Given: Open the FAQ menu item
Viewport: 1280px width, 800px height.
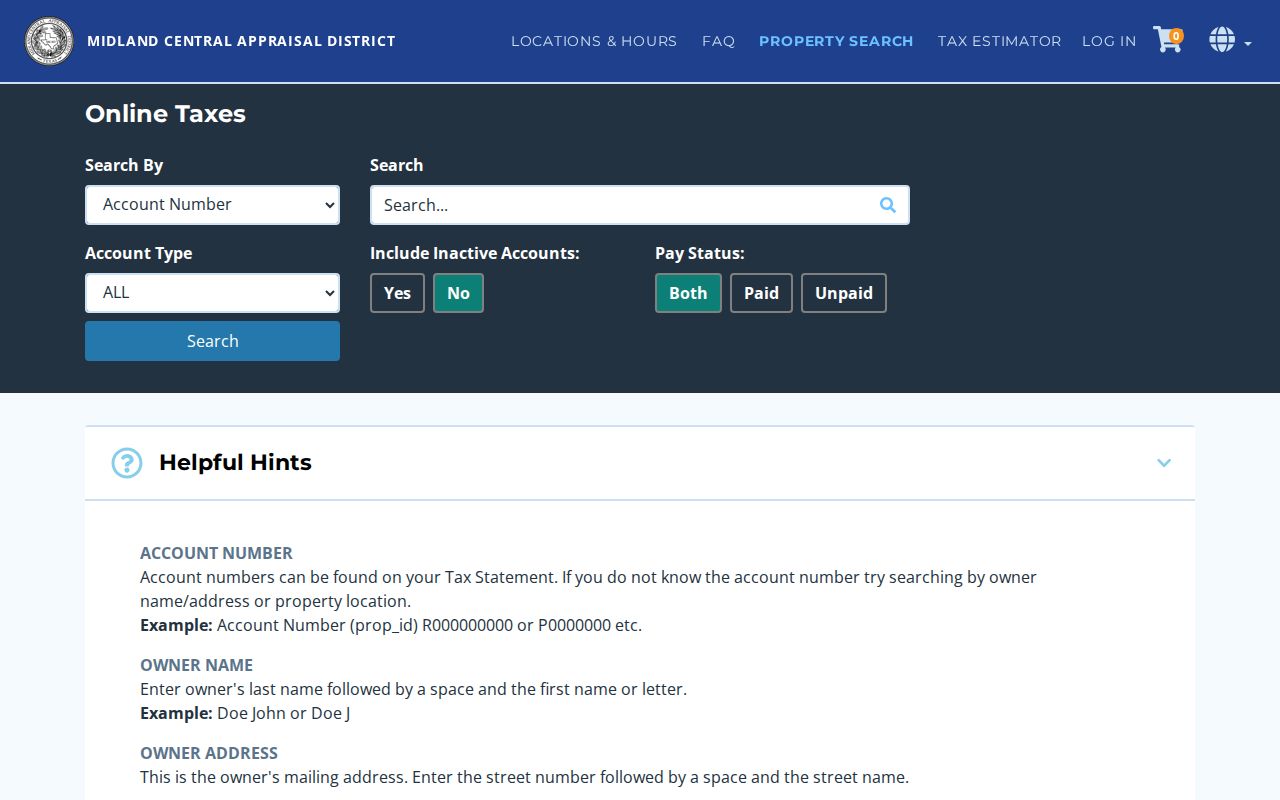Looking at the screenshot, I should pos(718,41).
